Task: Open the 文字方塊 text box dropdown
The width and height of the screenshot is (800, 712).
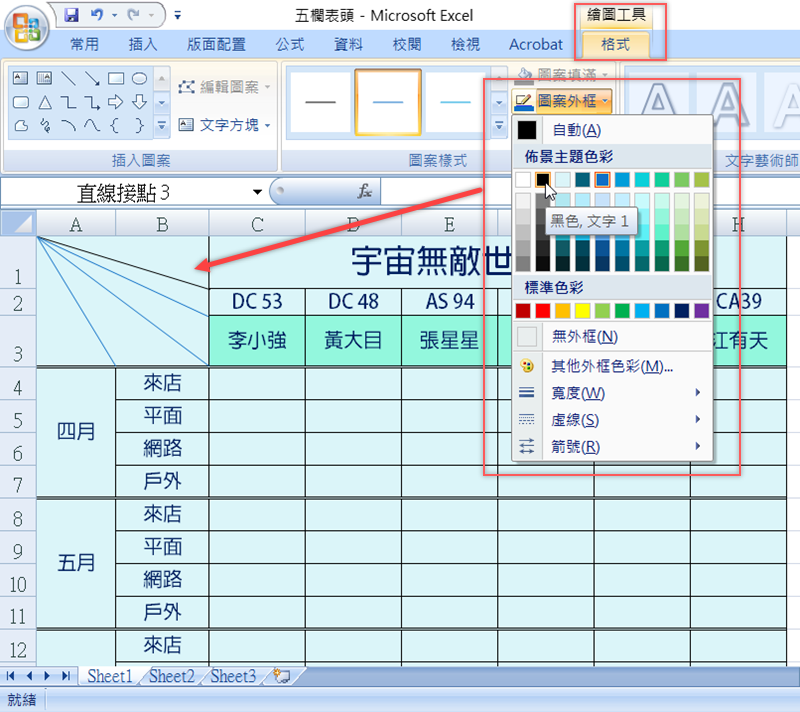Action: tap(268, 125)
